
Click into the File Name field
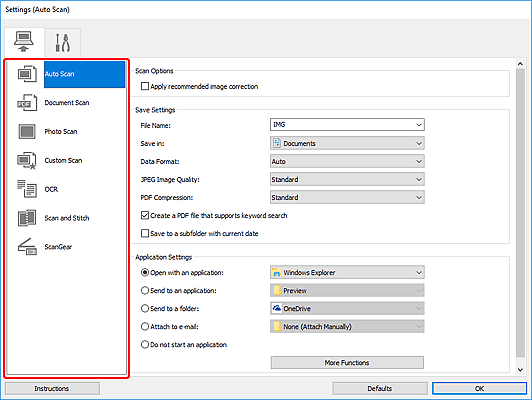tap(347, 125)
